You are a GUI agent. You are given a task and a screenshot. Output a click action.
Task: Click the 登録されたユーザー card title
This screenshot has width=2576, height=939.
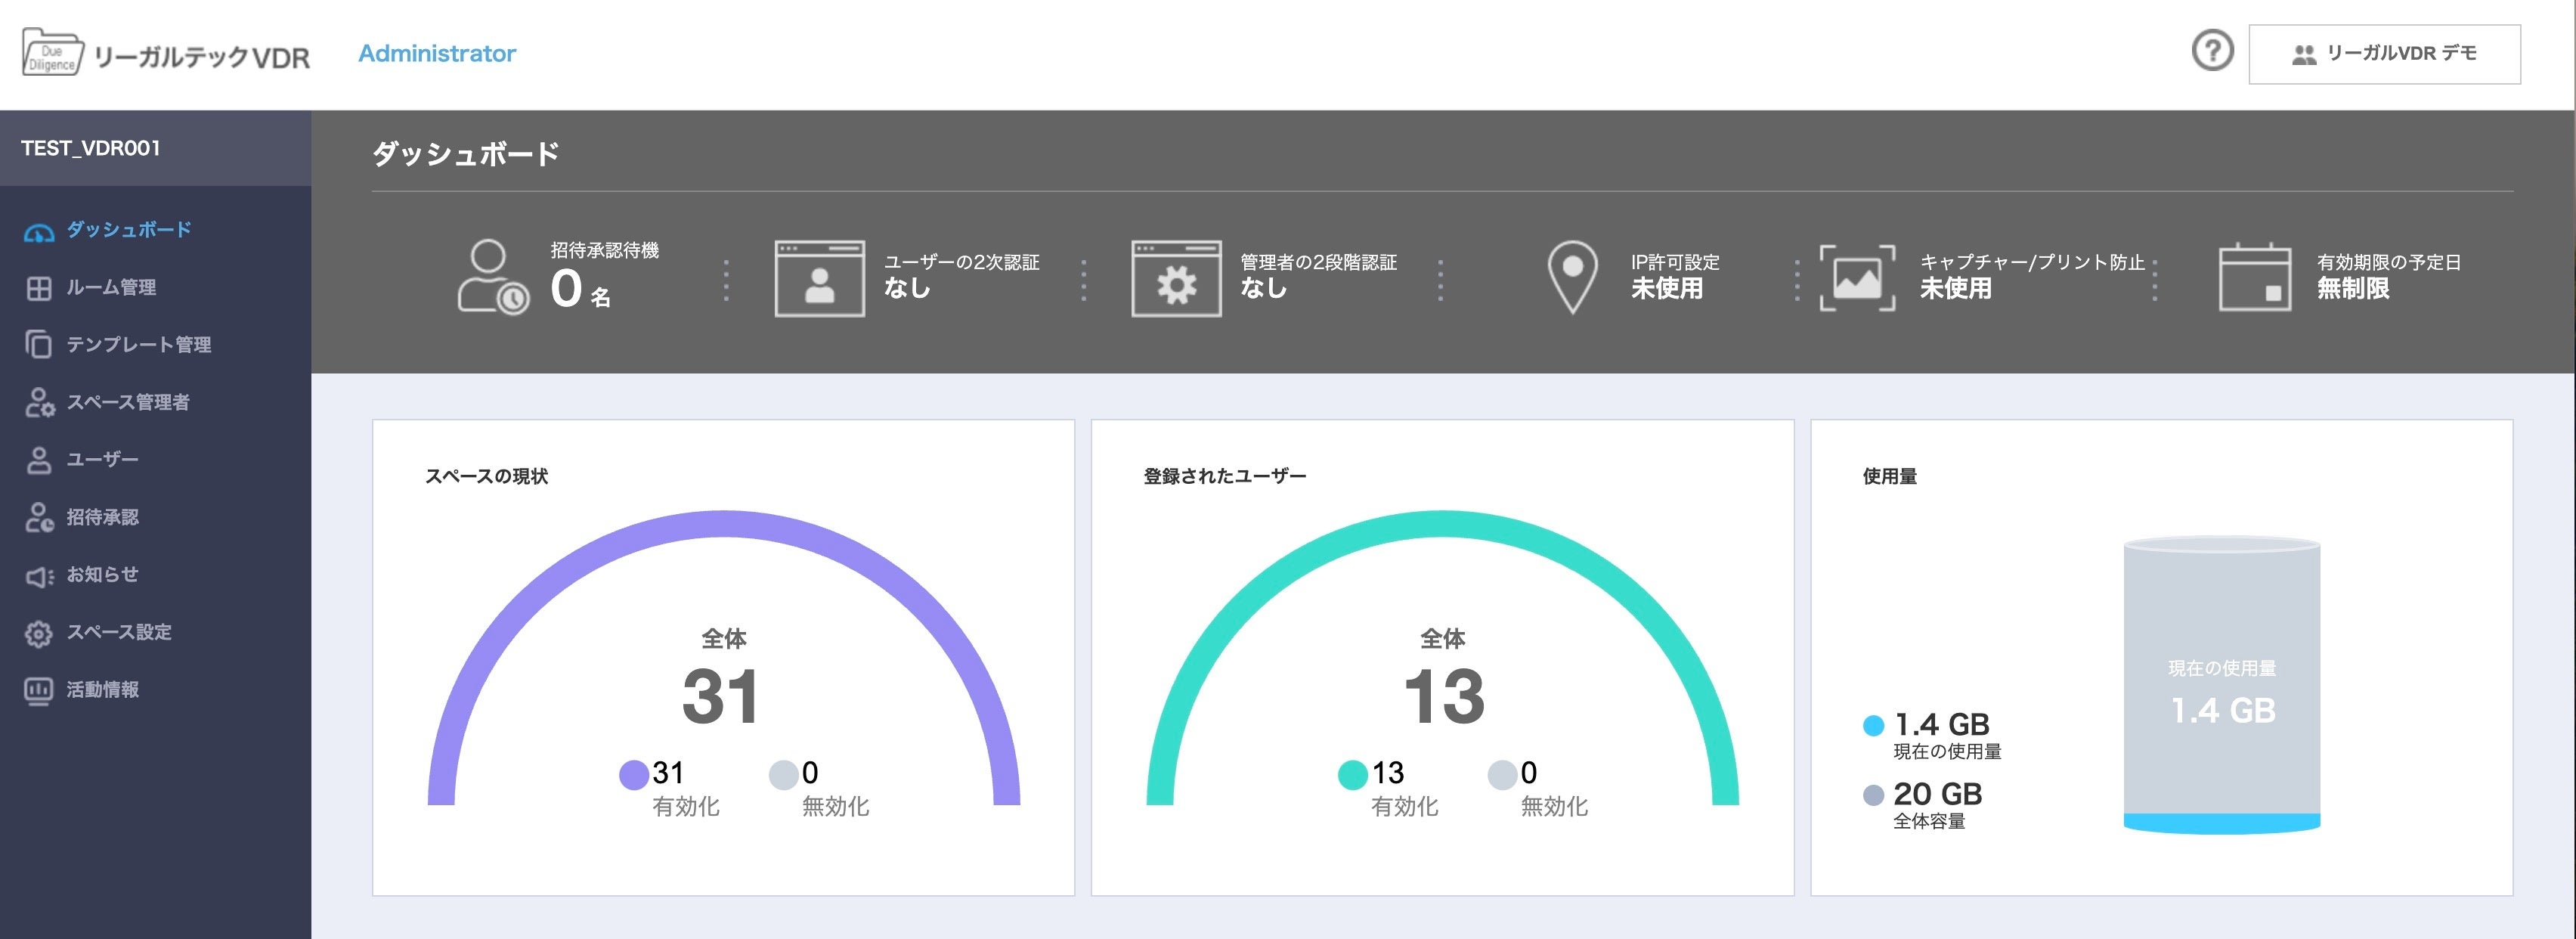point(1225,476)
